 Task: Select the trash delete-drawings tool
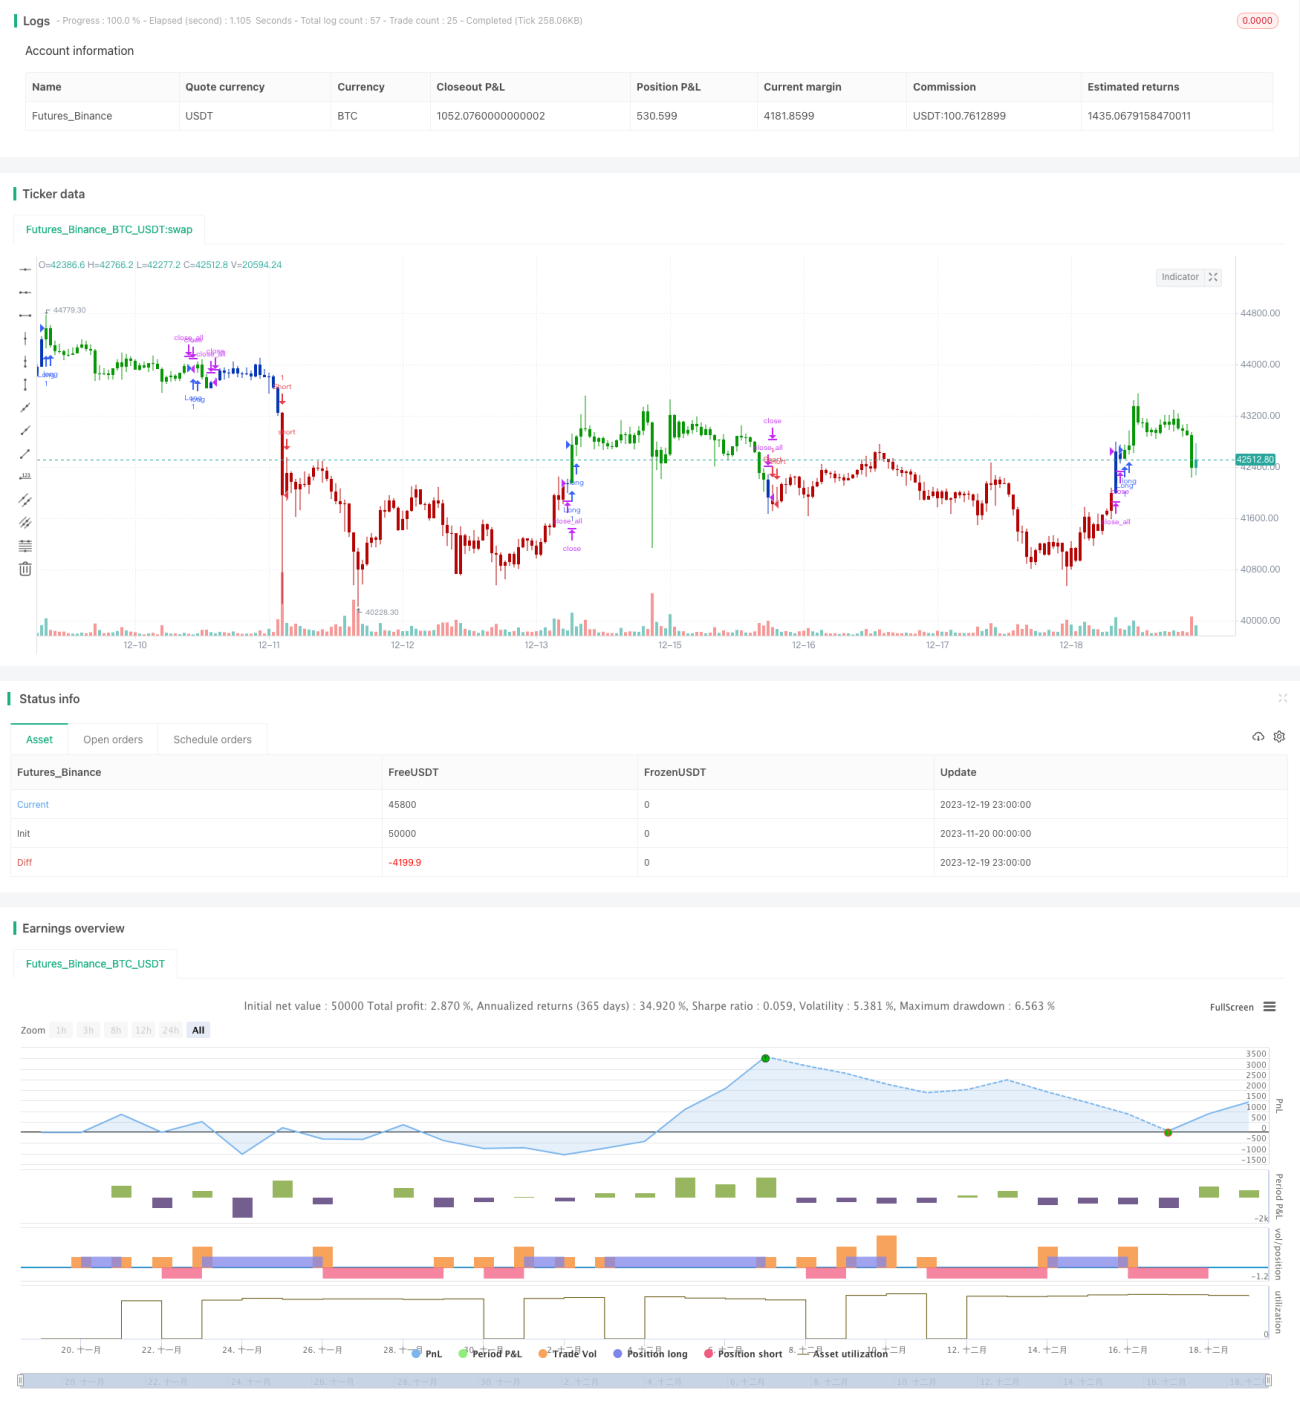(25, 569)
